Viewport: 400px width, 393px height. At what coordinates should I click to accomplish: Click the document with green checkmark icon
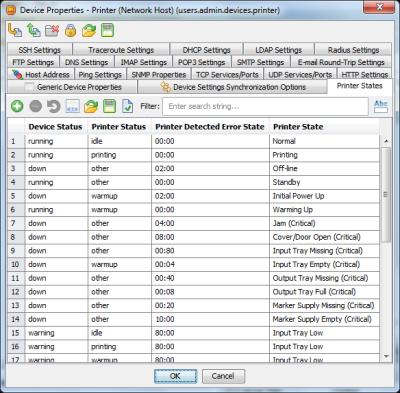(127, 106)
